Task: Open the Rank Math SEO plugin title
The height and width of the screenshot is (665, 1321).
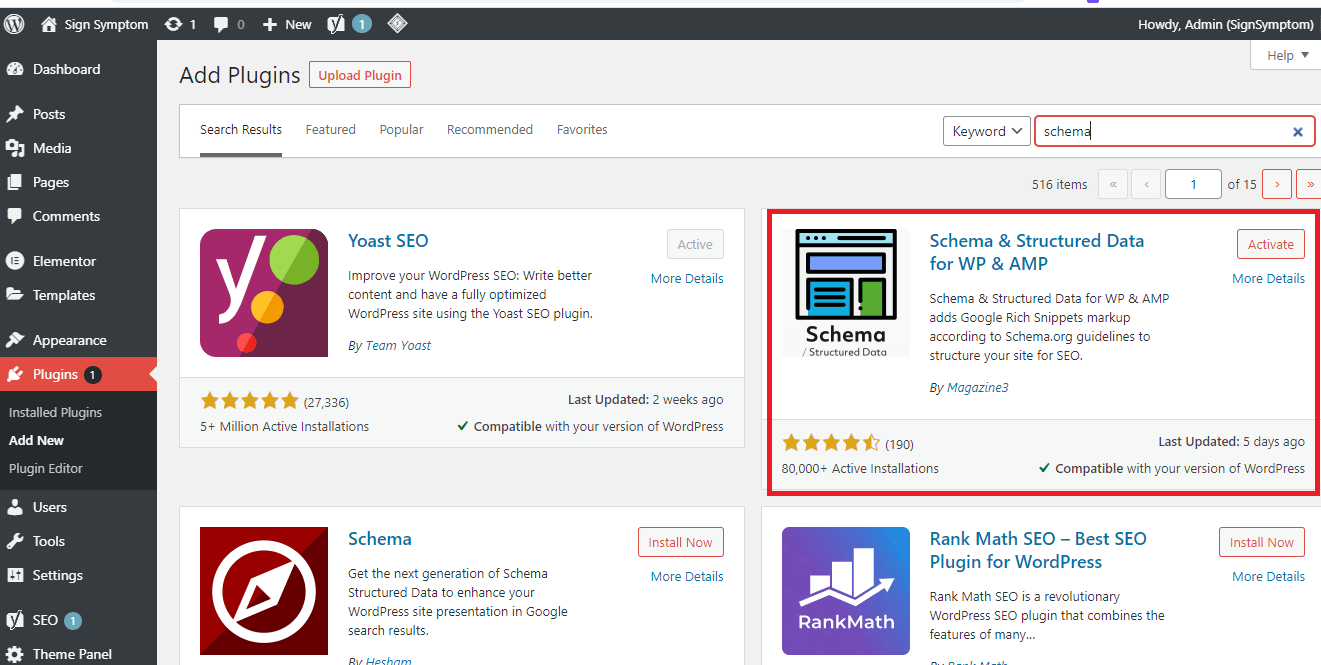Action: tap(1038, 550)
